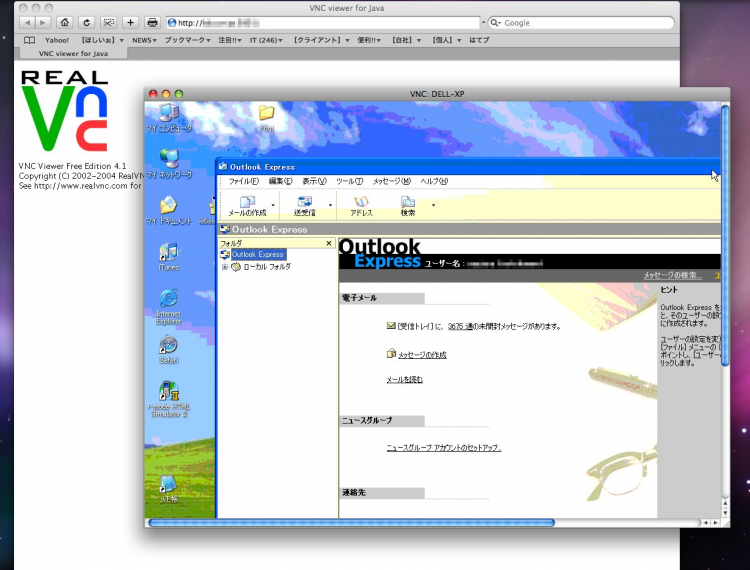Open the Font folder on remote desktop
This screenshot has height=570, width=750.
point(266,118)
